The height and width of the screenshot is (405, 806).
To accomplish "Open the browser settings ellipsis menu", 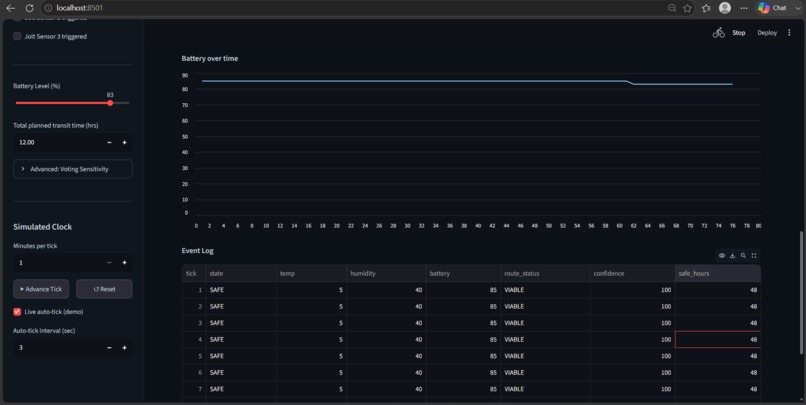I will 744,8.
